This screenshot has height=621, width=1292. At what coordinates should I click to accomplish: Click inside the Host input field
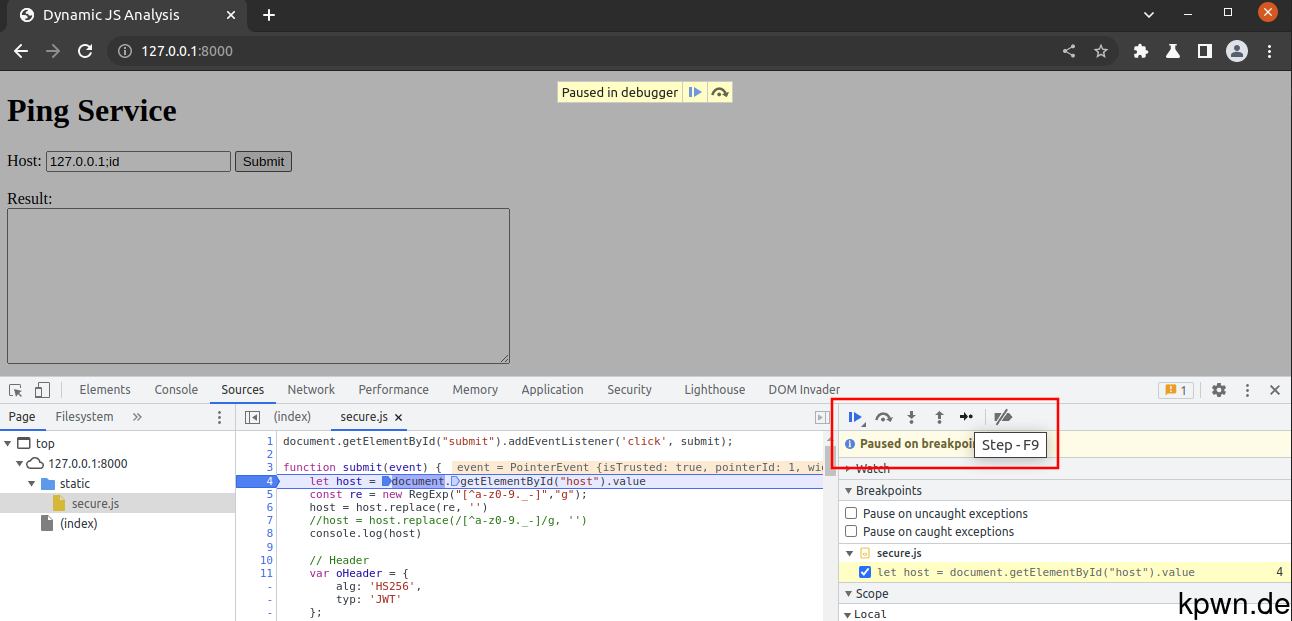137,161
